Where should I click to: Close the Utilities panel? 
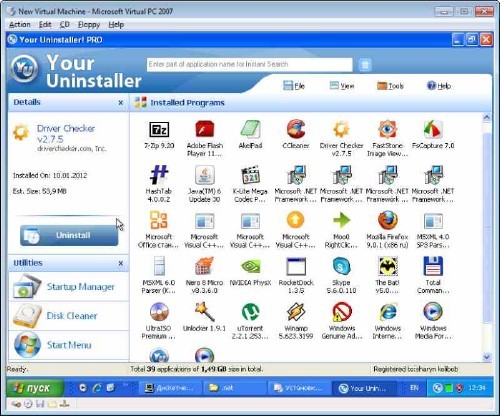pos(121,263)
